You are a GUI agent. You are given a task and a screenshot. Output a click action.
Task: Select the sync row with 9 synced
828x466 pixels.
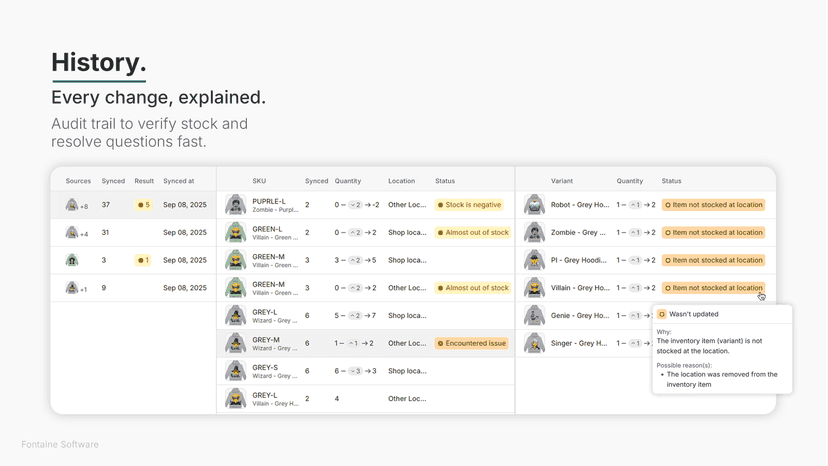click(134, 288)
